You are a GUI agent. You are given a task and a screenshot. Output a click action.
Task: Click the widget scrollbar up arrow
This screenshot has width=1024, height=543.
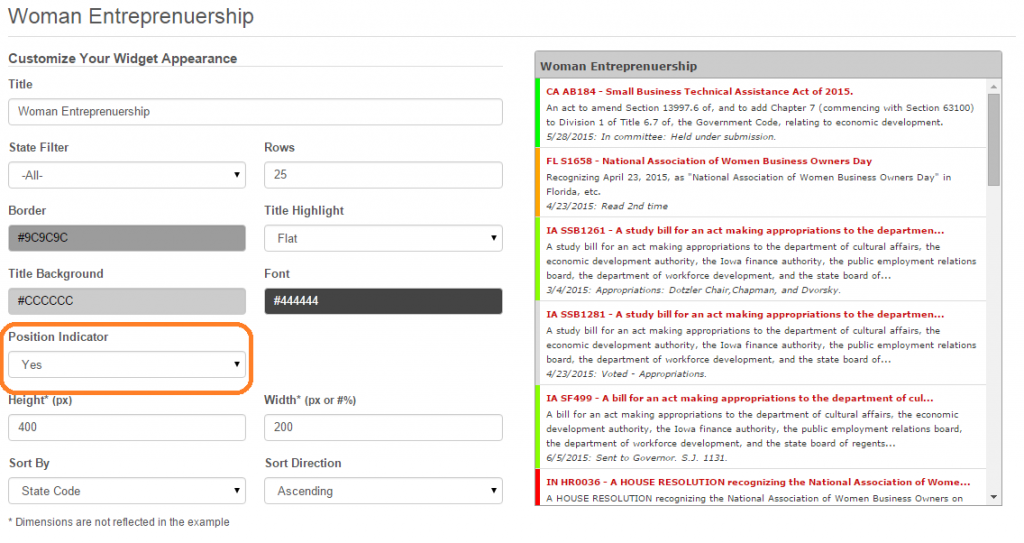click(x=993, y=87)
